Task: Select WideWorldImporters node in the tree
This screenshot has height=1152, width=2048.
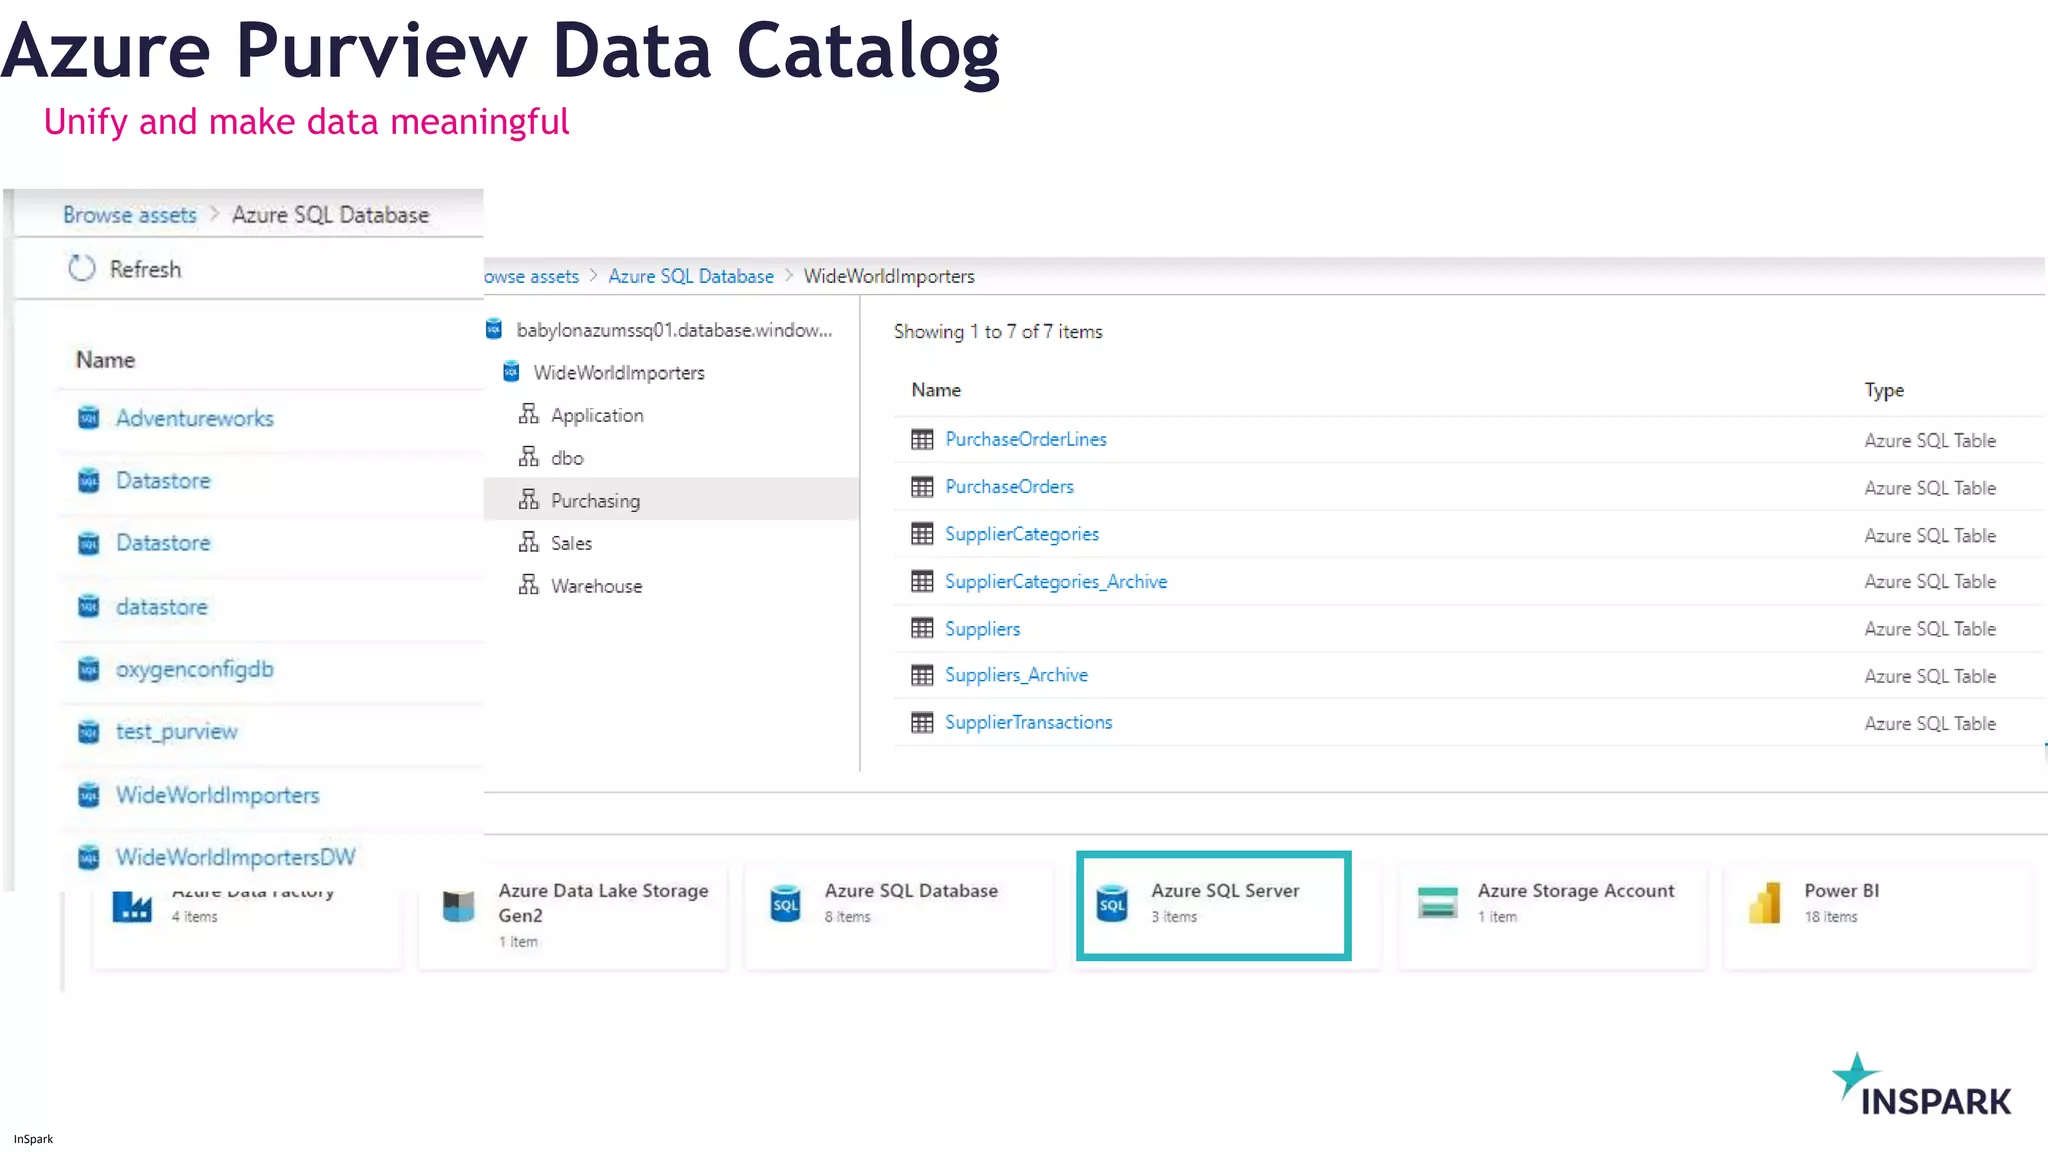Action: (x=619, y=372)
